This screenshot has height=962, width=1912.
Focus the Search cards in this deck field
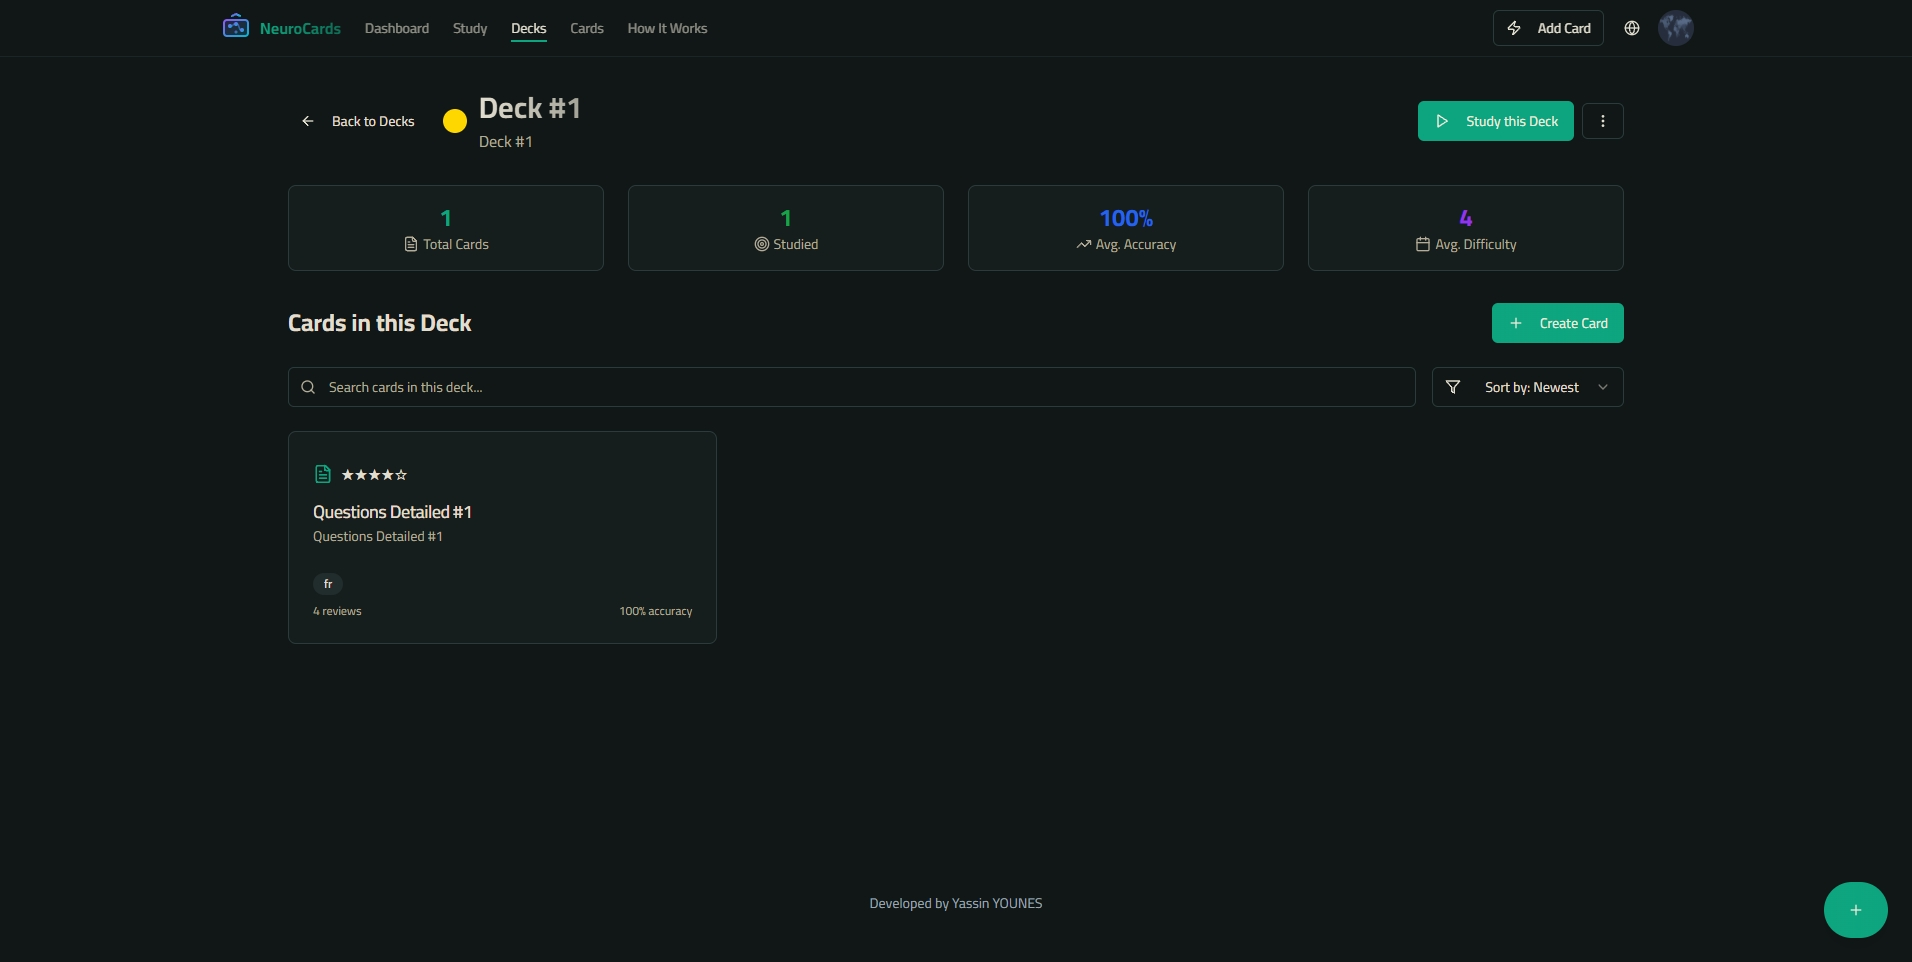pyautogui.click(x=852, y=387)
